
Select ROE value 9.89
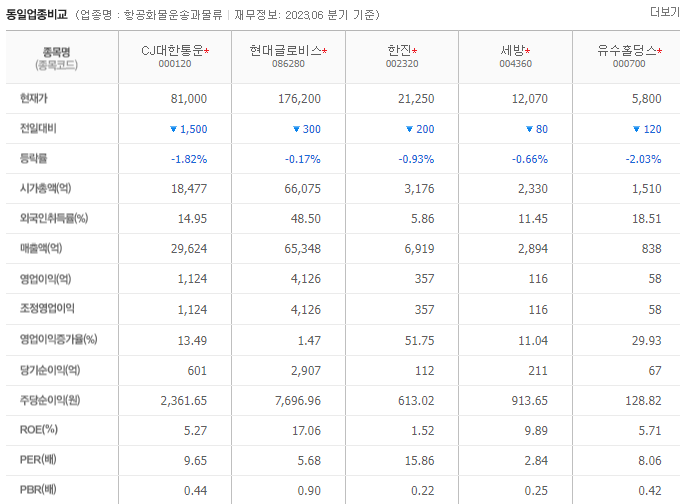click(536, 431)
